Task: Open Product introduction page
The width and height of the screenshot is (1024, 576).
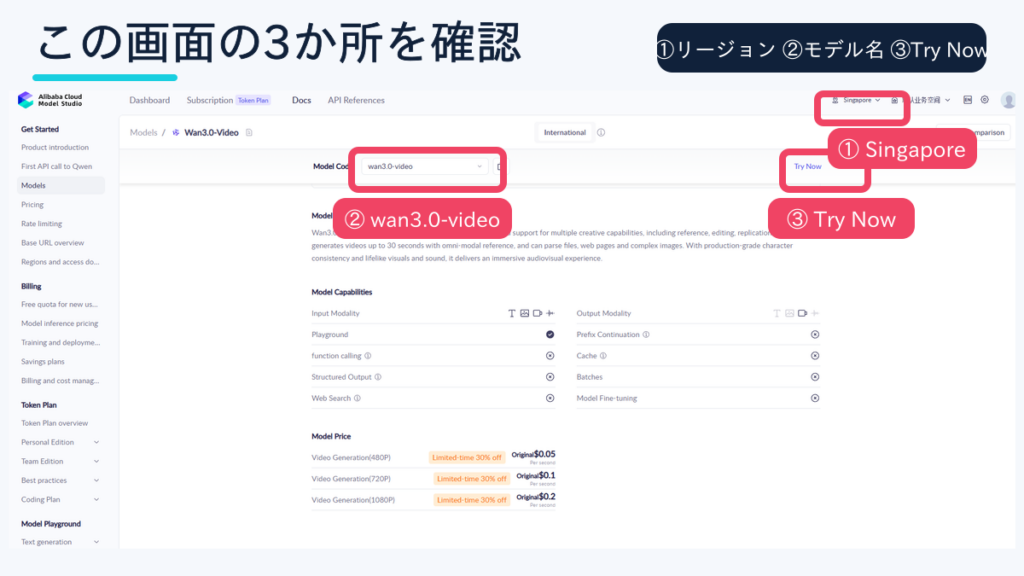Action: [x=55, y=148]
